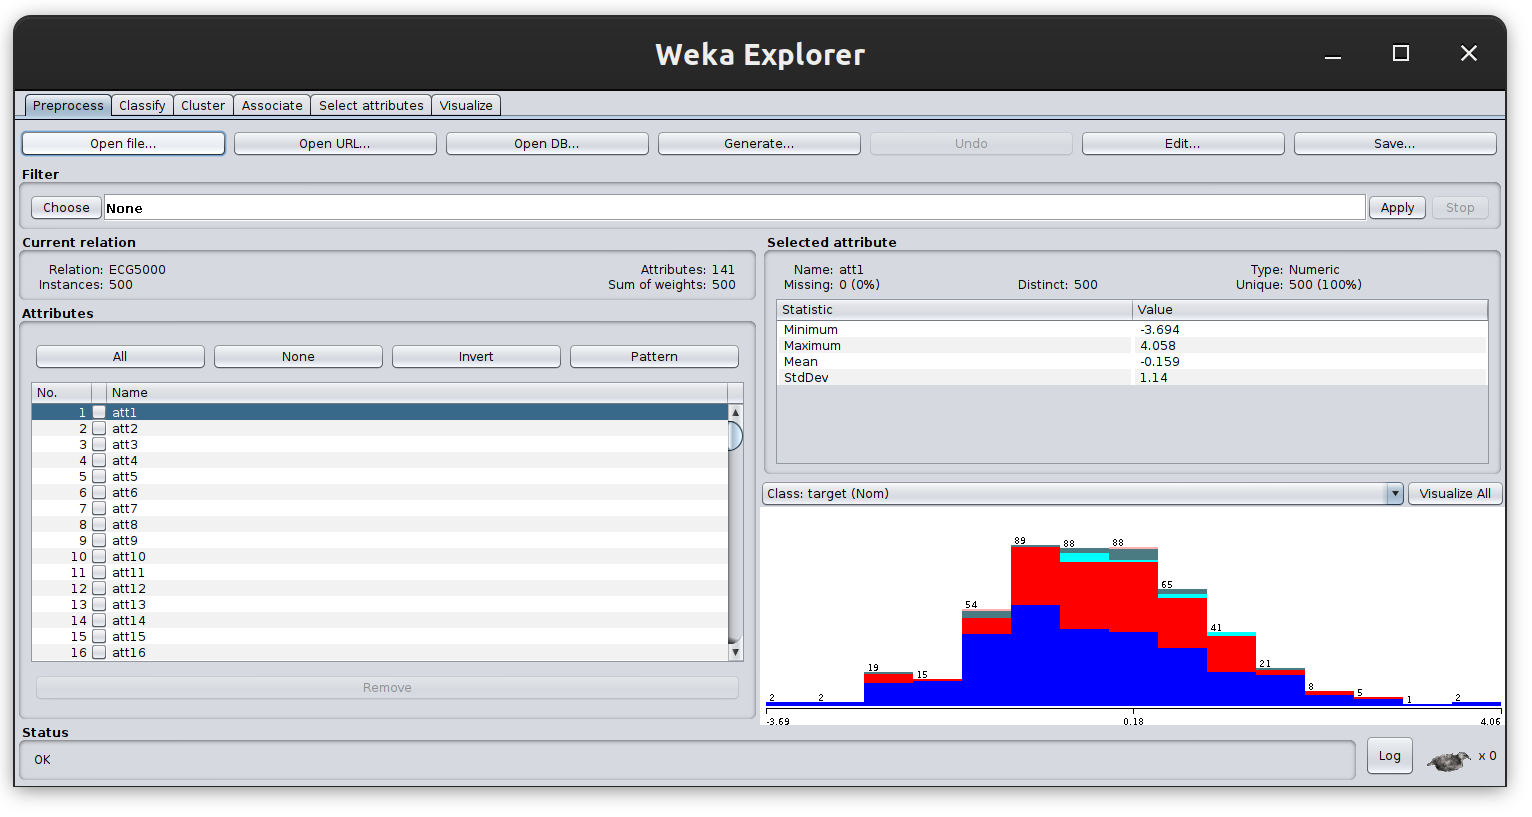Click the histogram bar labeled 41
This screenshot has width=1532, height=817.
pyautogui.click(x=1231, y=669)
